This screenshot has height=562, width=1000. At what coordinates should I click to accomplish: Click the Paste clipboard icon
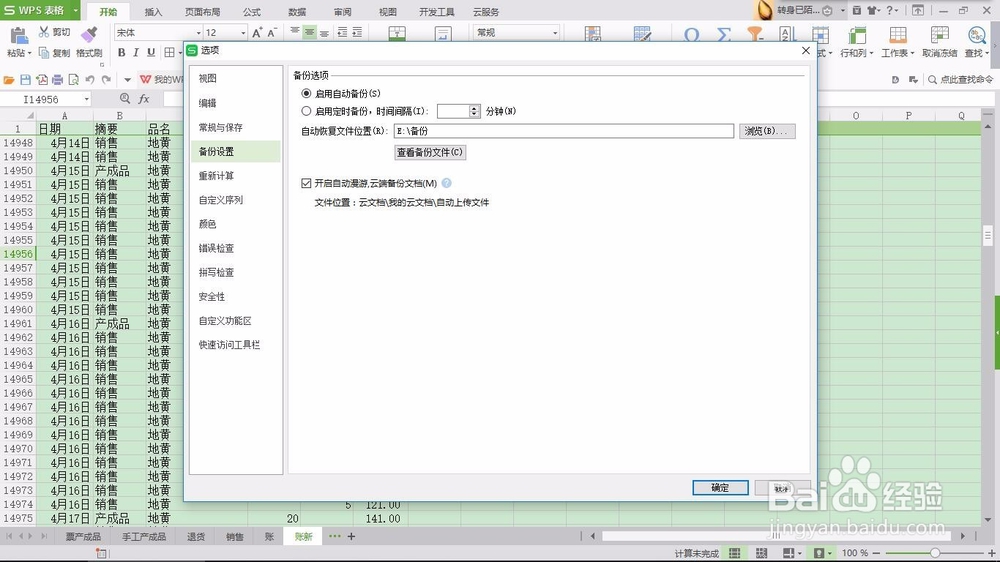pos(19,36)
